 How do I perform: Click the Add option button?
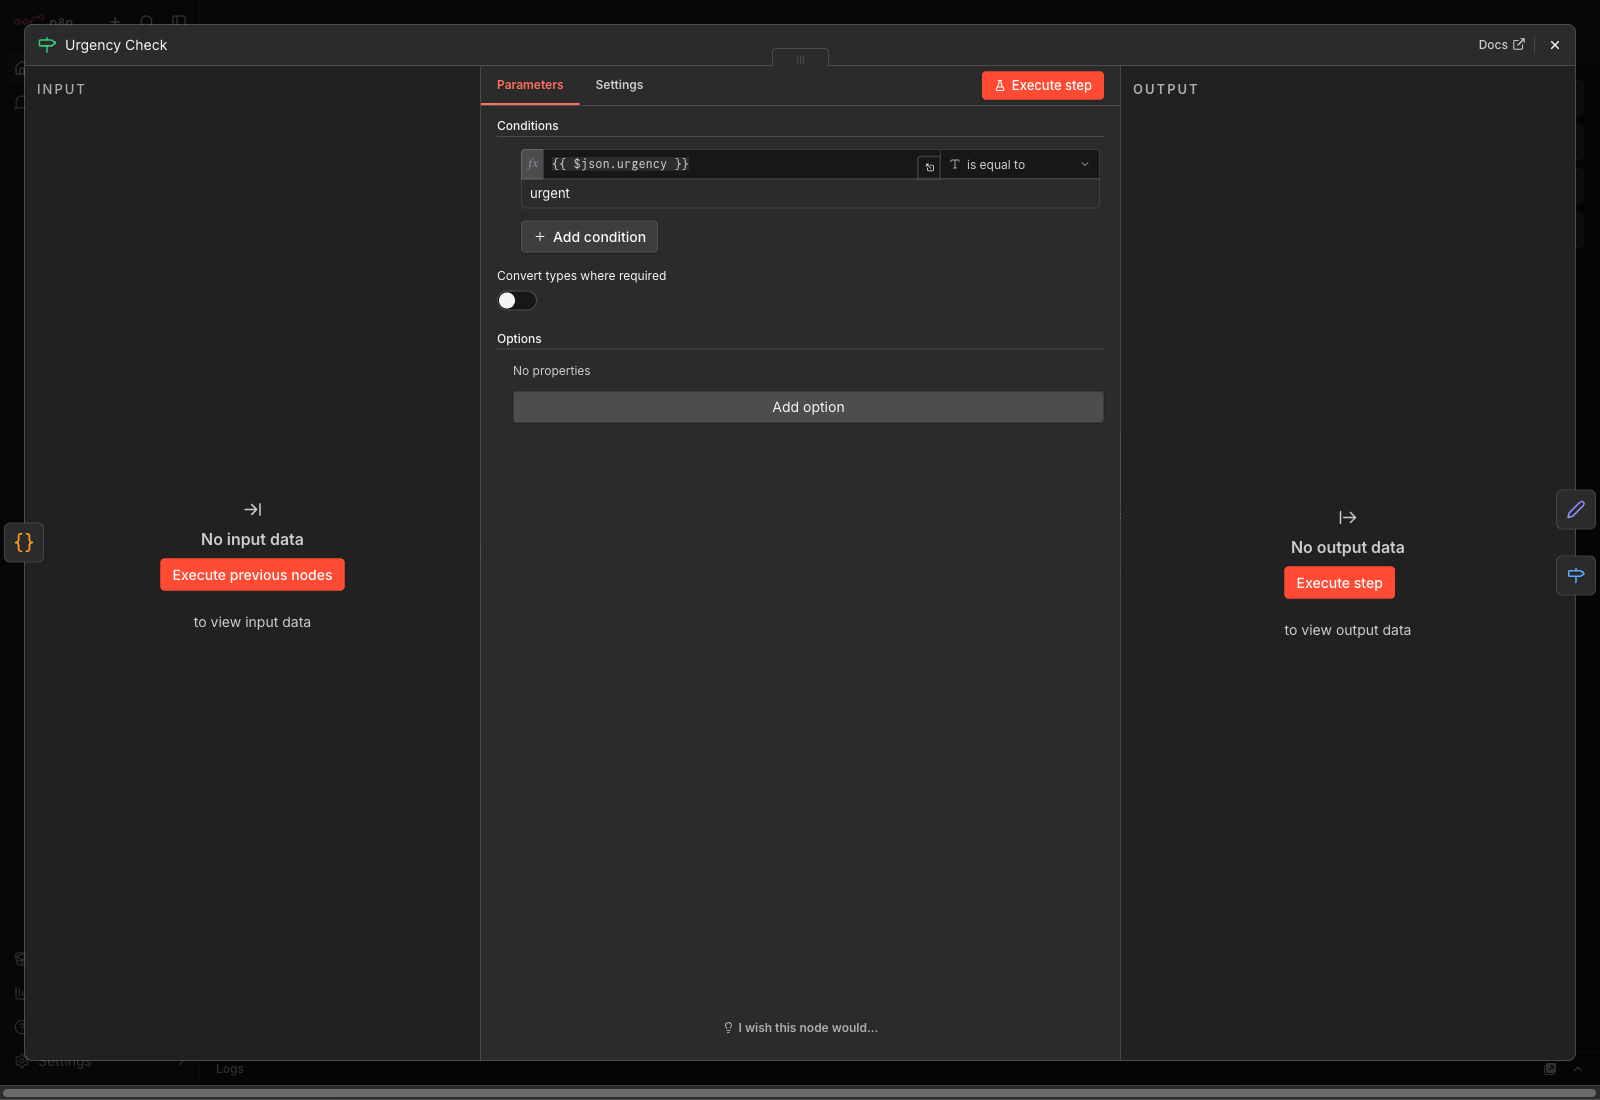point(808,407)
